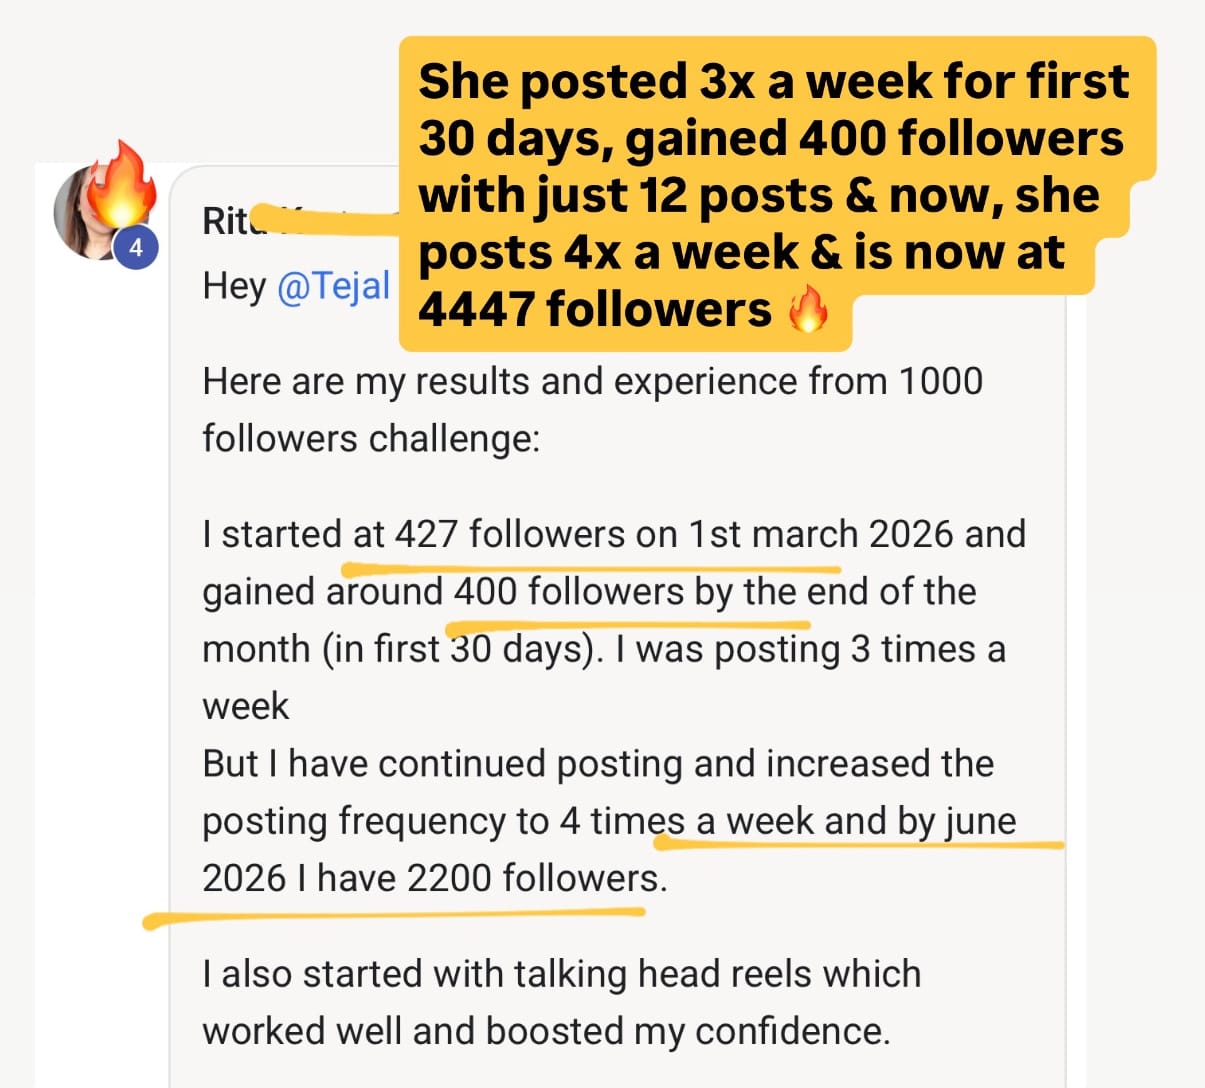Click the 'followers challenge:' text
Image resolution: width=1205 pixels, height=1088 pixels.
(371, 439)
